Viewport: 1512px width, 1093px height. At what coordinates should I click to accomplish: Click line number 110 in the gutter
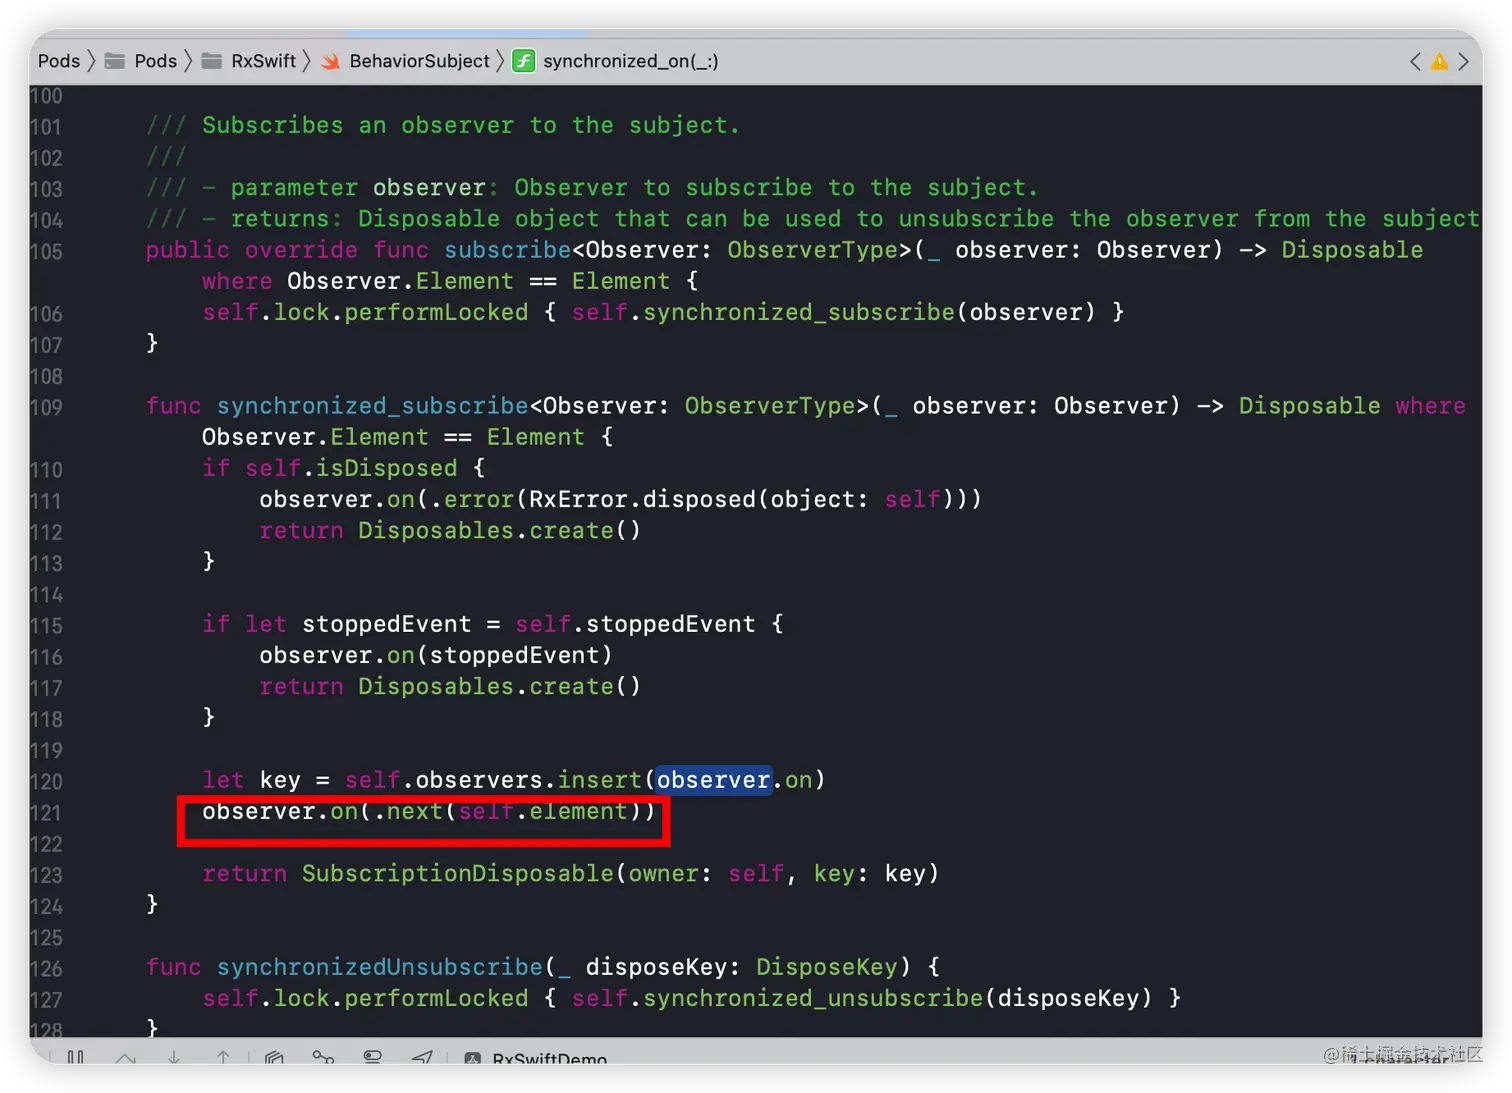[x=46, y=470]
